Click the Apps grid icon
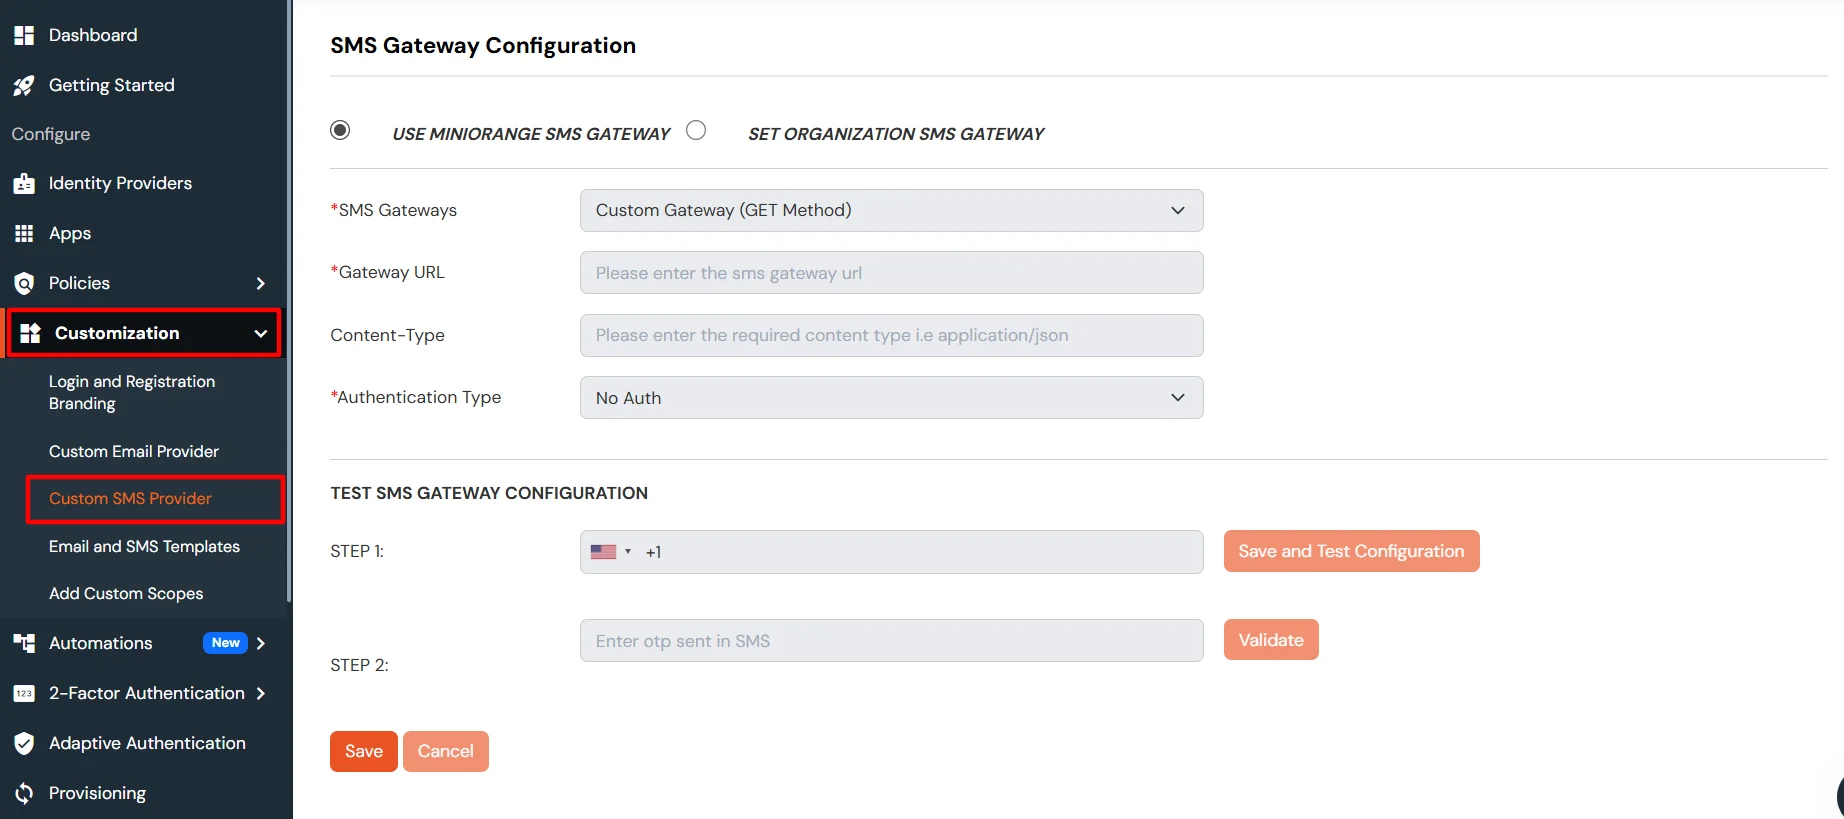 tap(24, 233)
